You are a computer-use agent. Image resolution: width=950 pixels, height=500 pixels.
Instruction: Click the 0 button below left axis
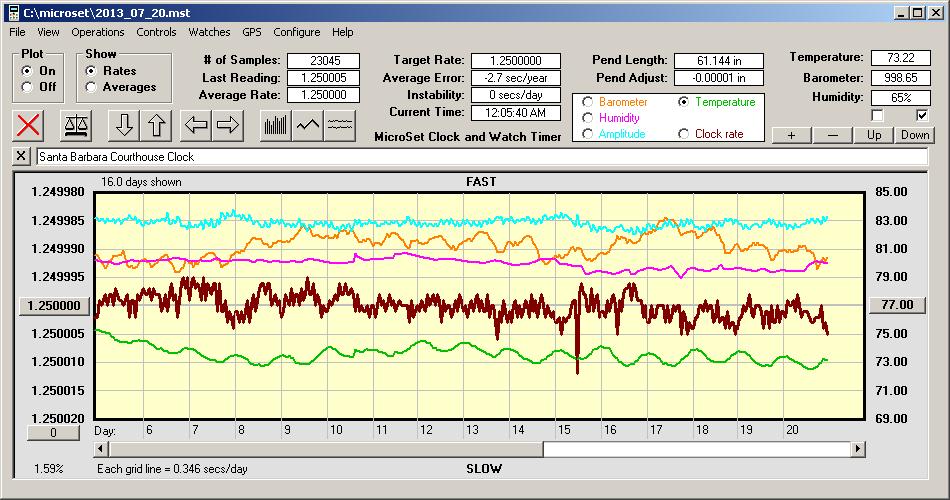point(53,433)
